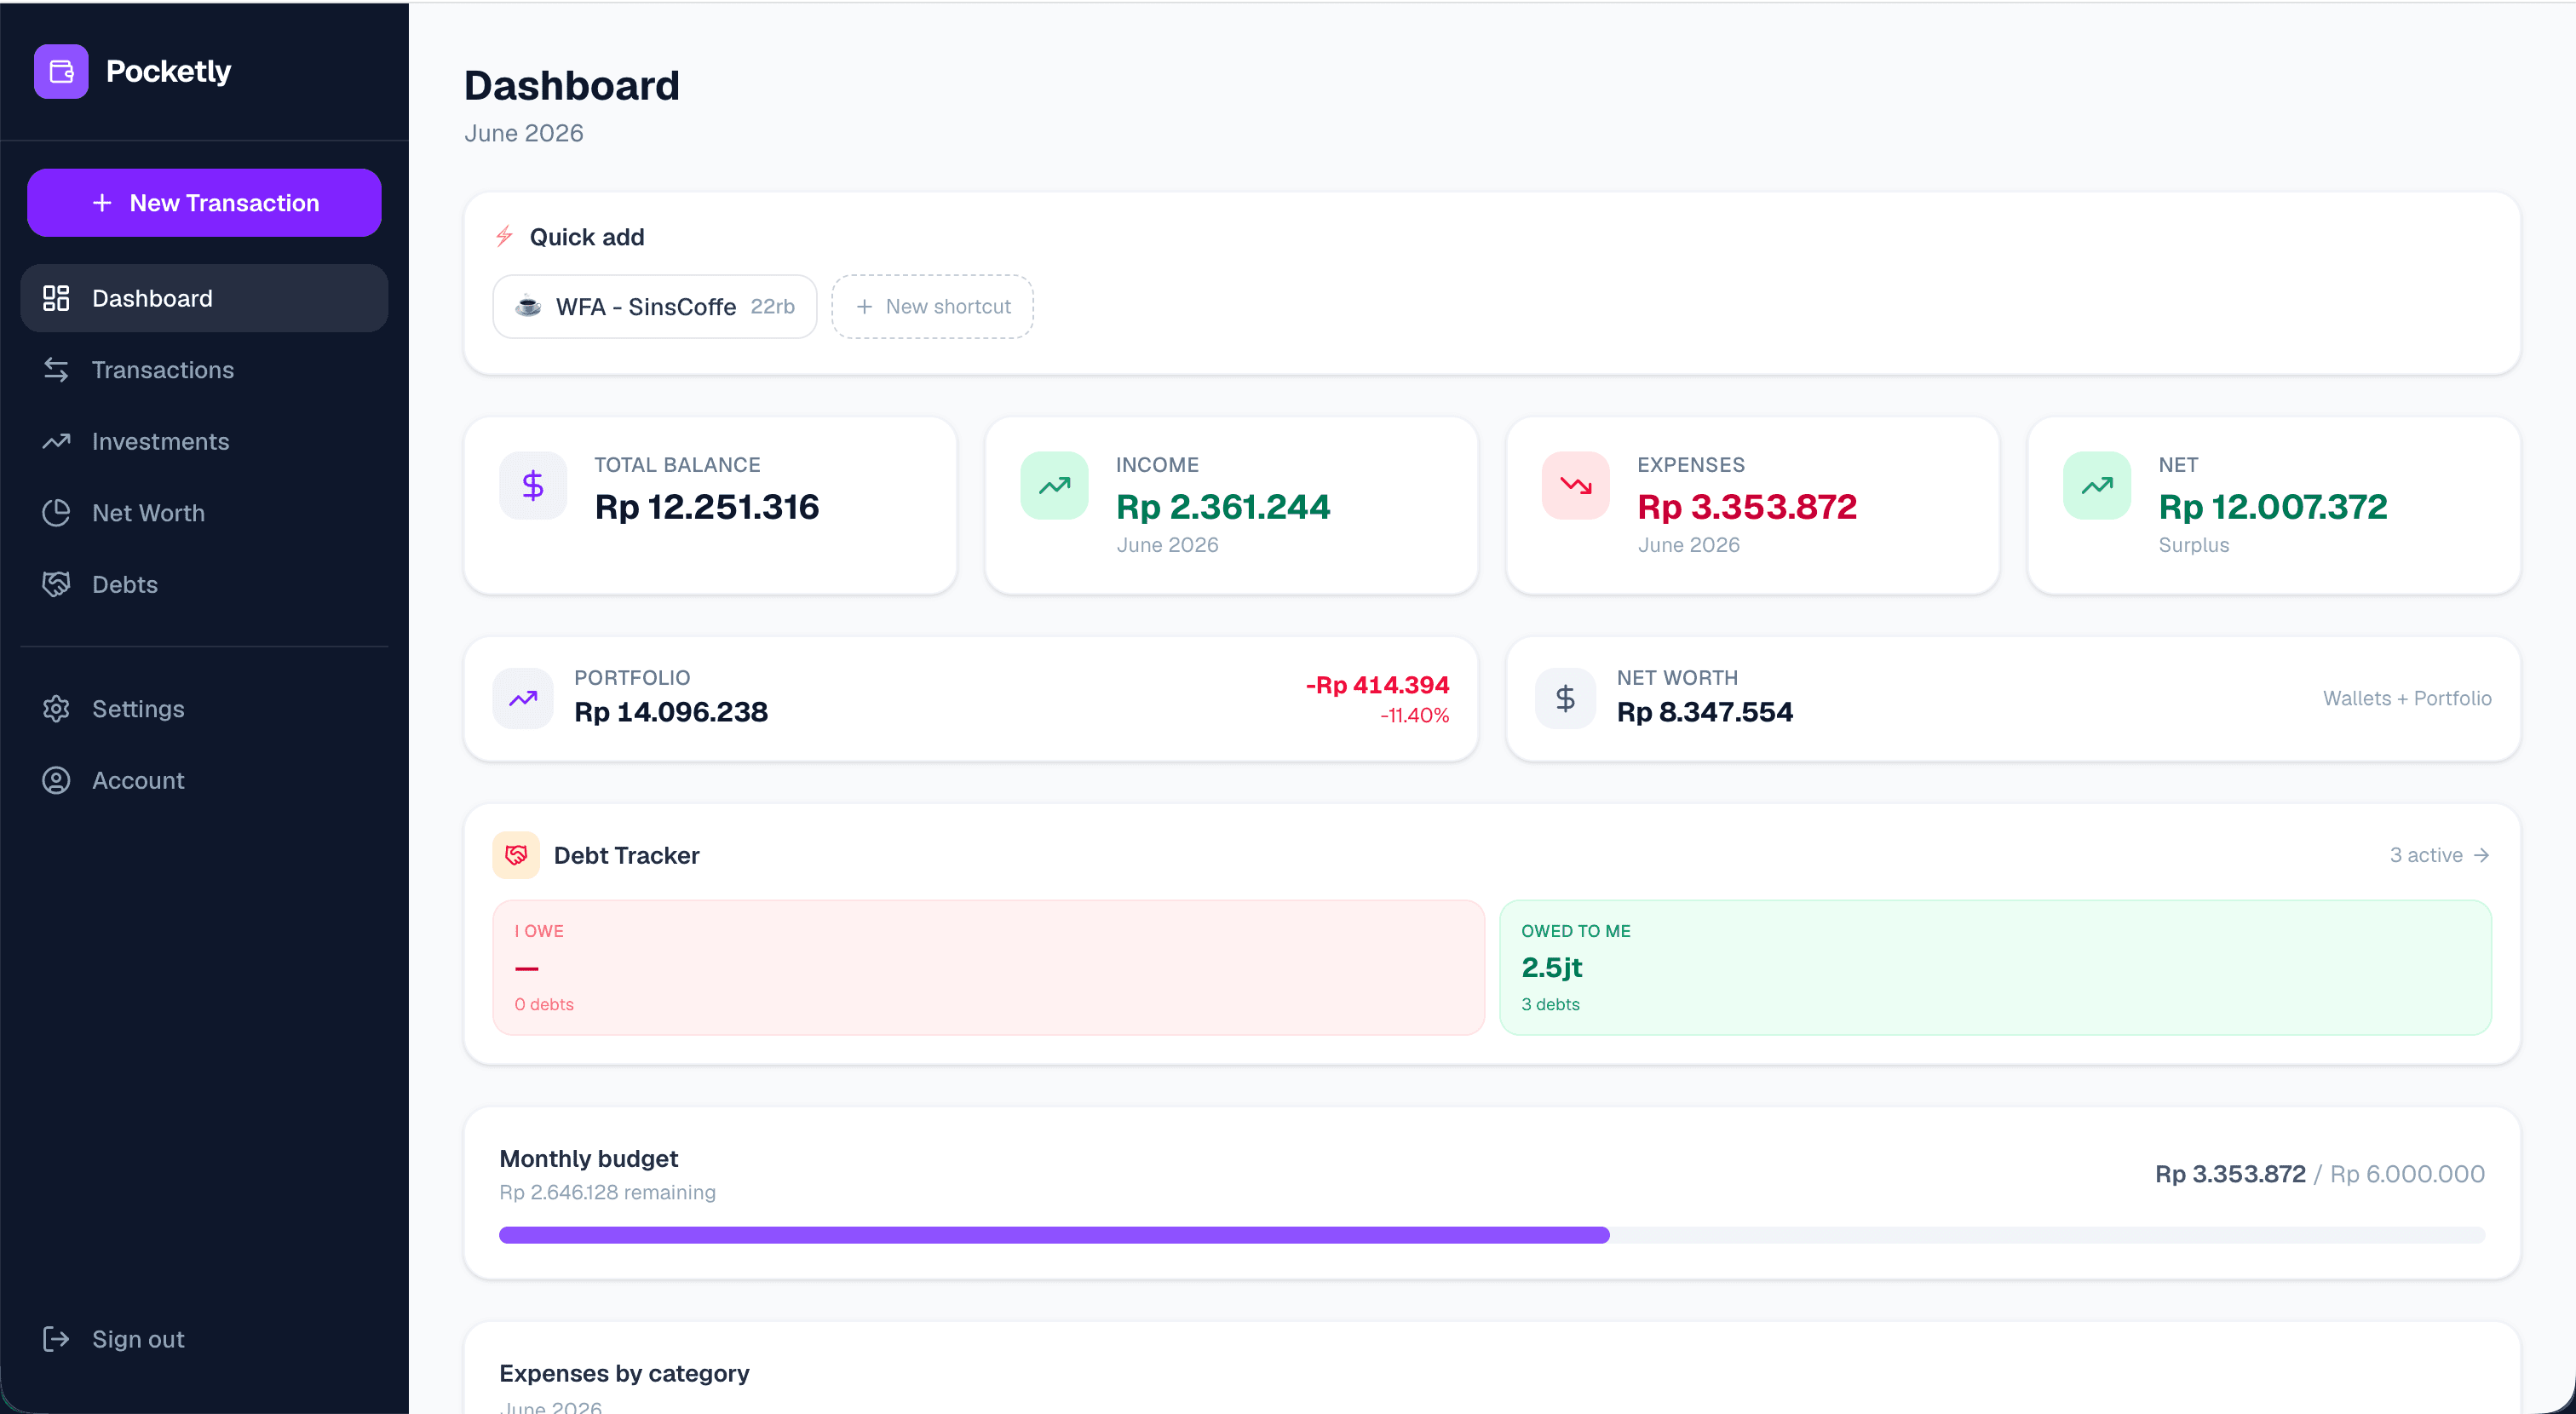Click the Dashboard grid icon in sidebar

pyautogui.click(x=56, y=298)
